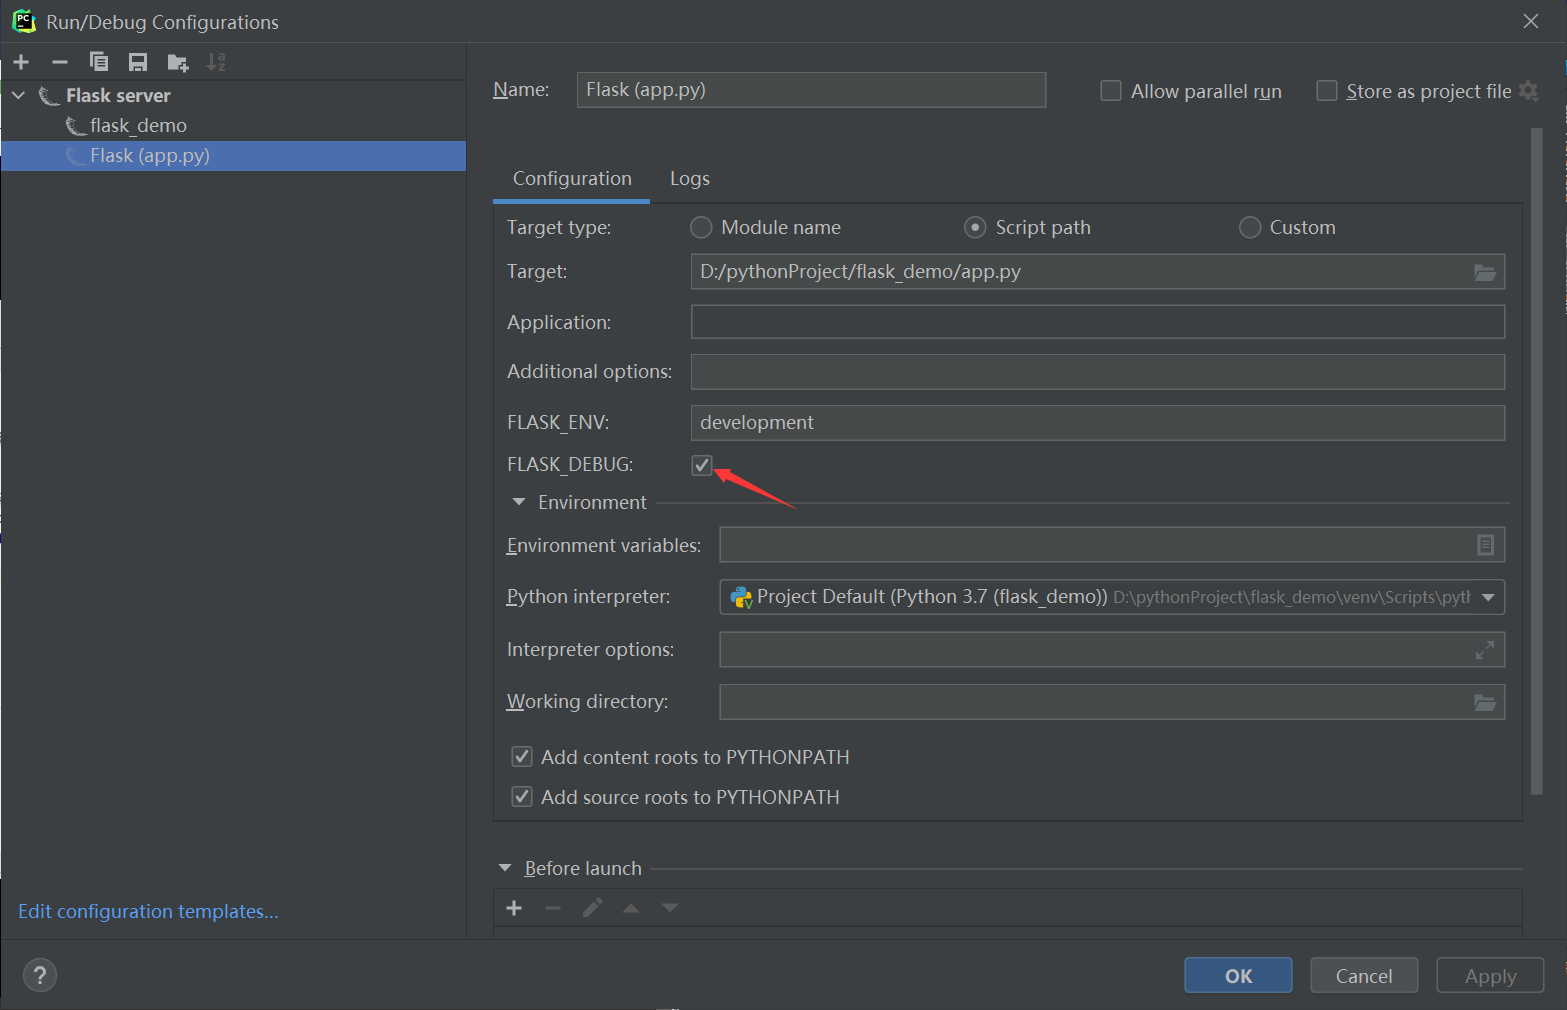Viewport: 1567px width, 1010px height.
Task: Click the FLASK_ENV development field
Action: [x=1098, y=423]
